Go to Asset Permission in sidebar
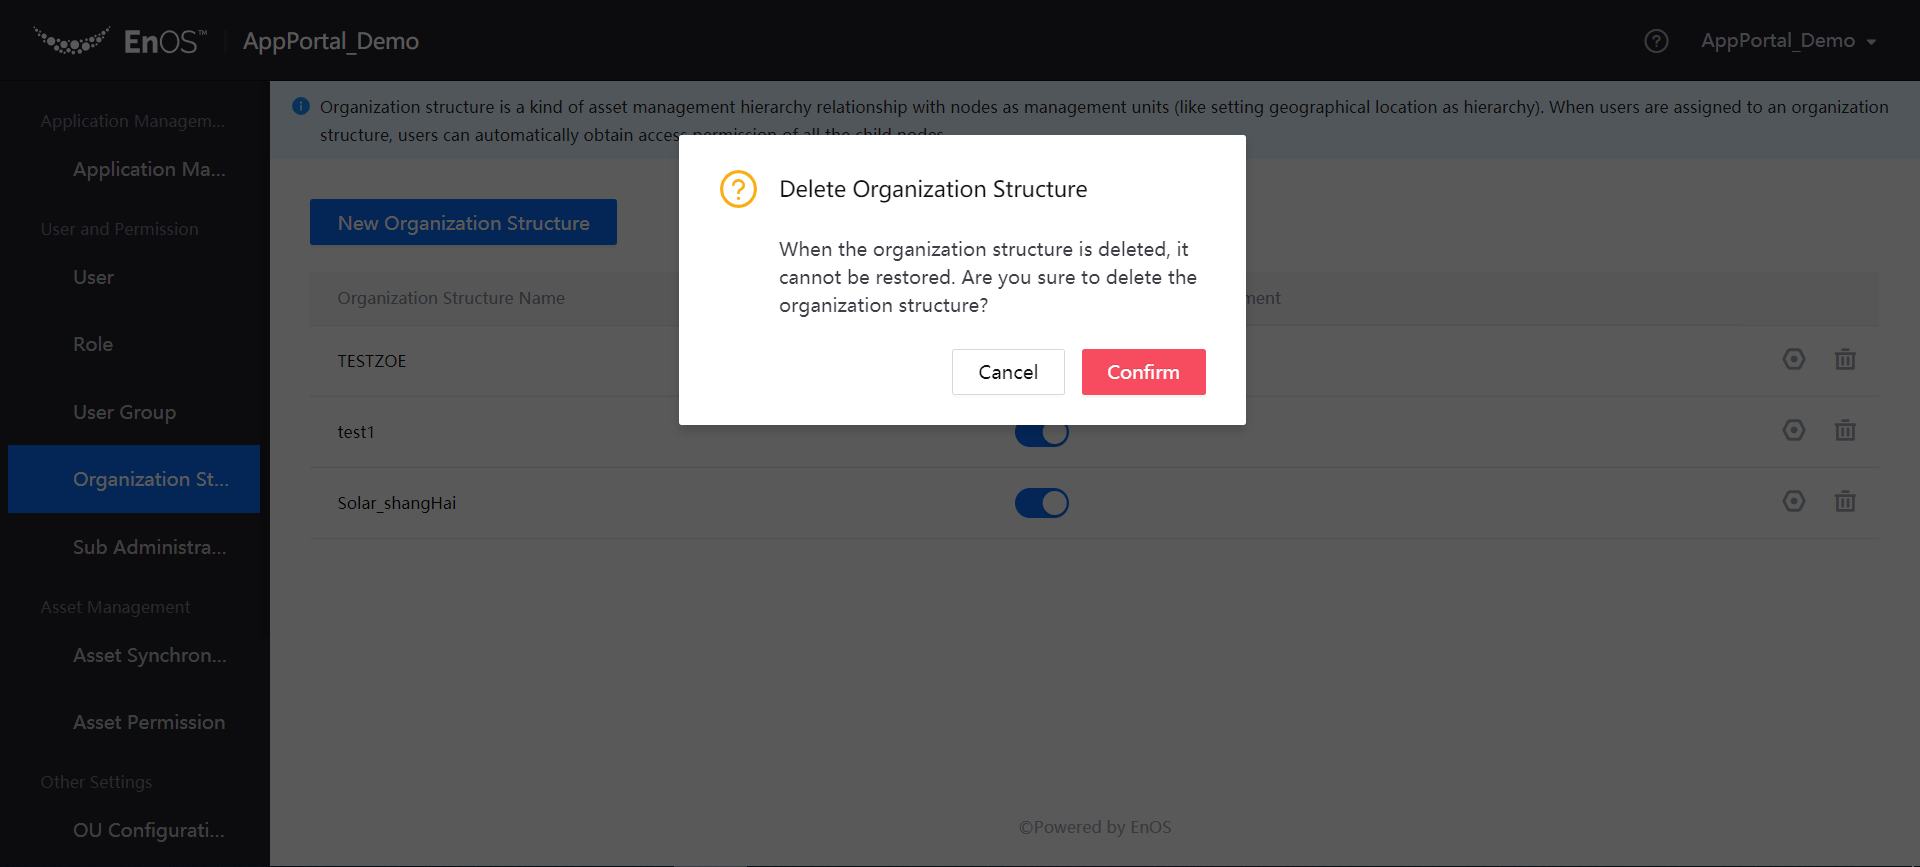Viewport: 1920px width, 867px height. pyautogui.click(x=148, y=722)
